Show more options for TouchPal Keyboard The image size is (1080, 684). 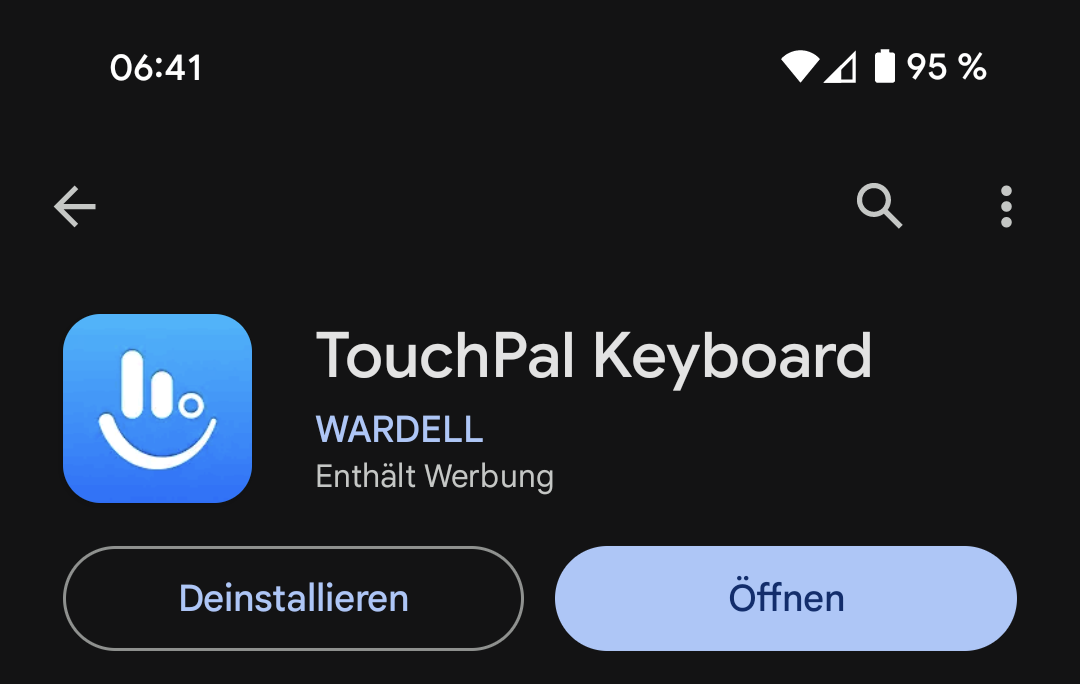coord(1006,206)
